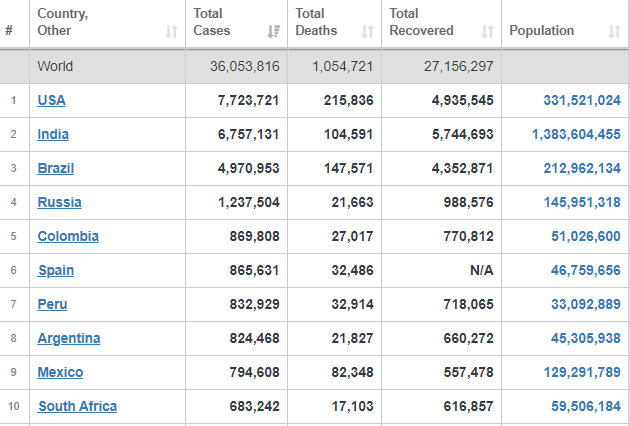Open the Colombia country link
The width and height of the screenshot is (630, 426).
pyautogui.click(x=68, y=236)
